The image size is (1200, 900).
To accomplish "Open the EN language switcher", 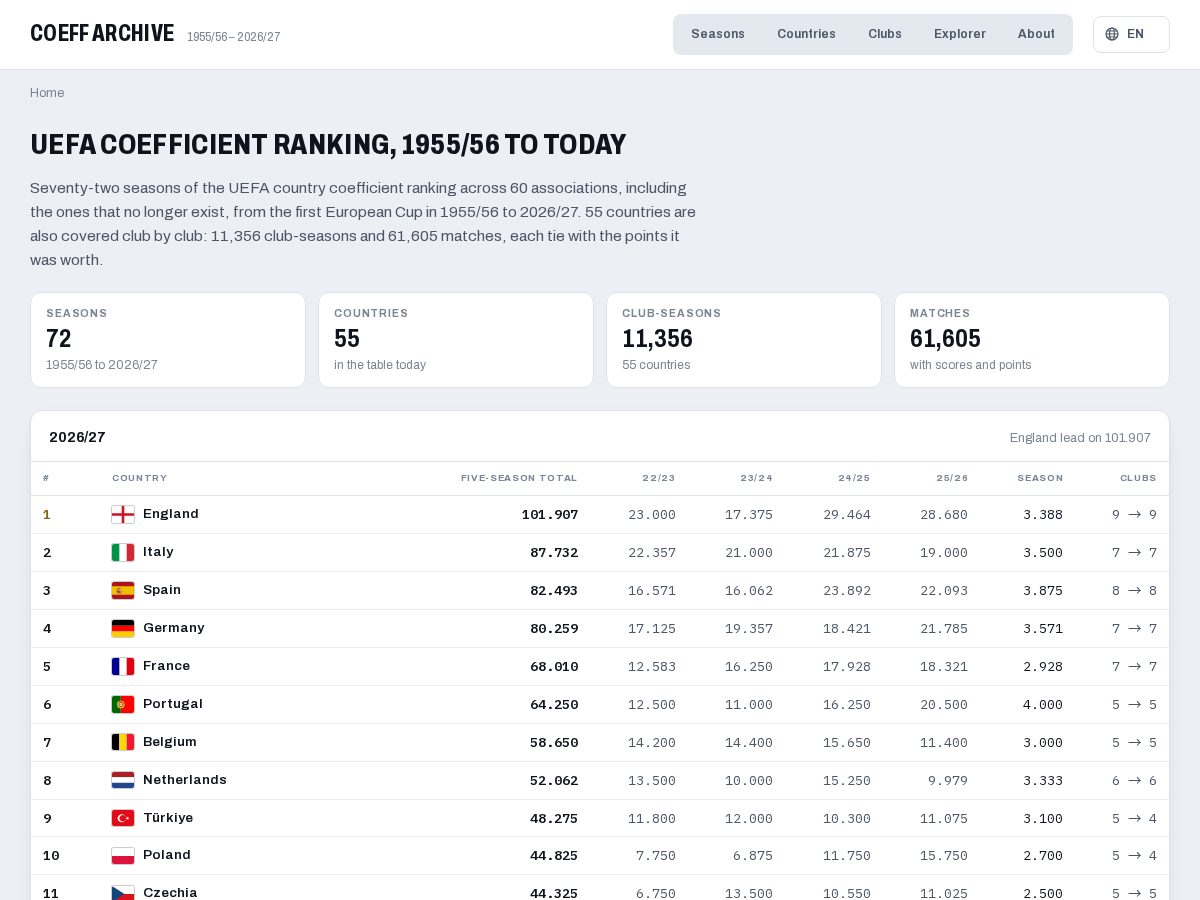I will pos(1131,34).
